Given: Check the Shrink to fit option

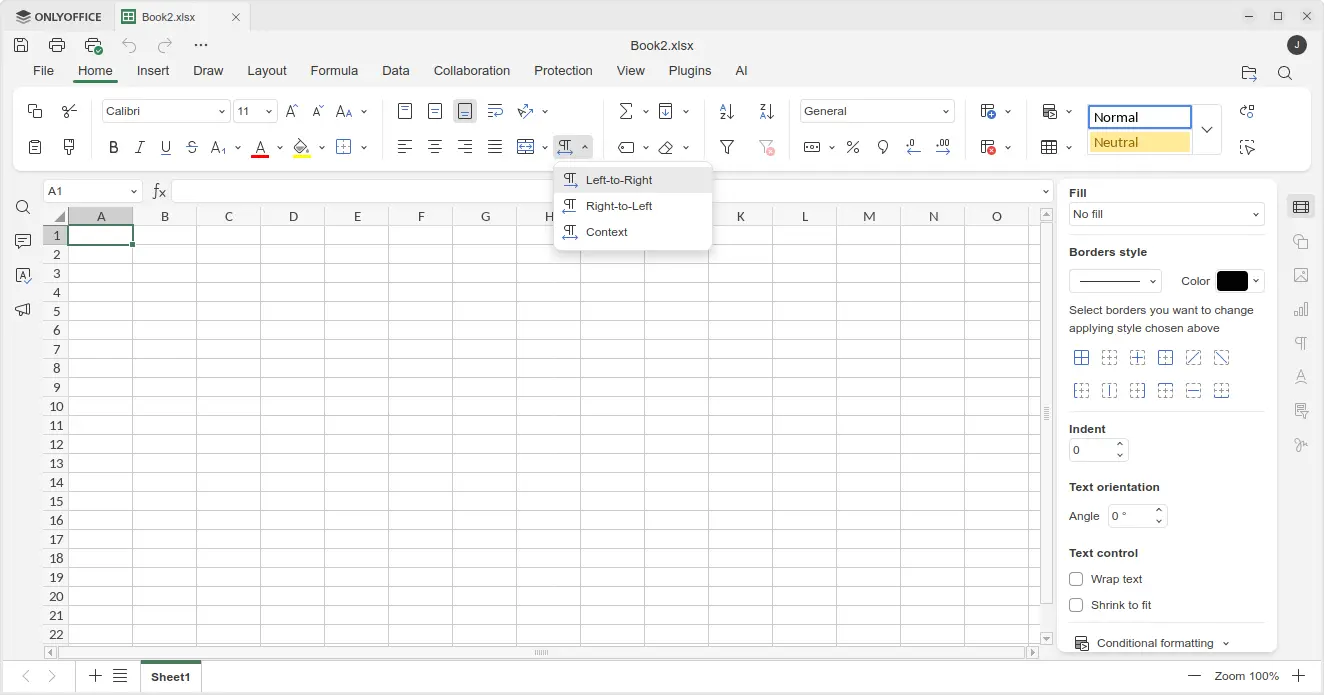Looking at the screenshot, I should [x=1076, y=605].
